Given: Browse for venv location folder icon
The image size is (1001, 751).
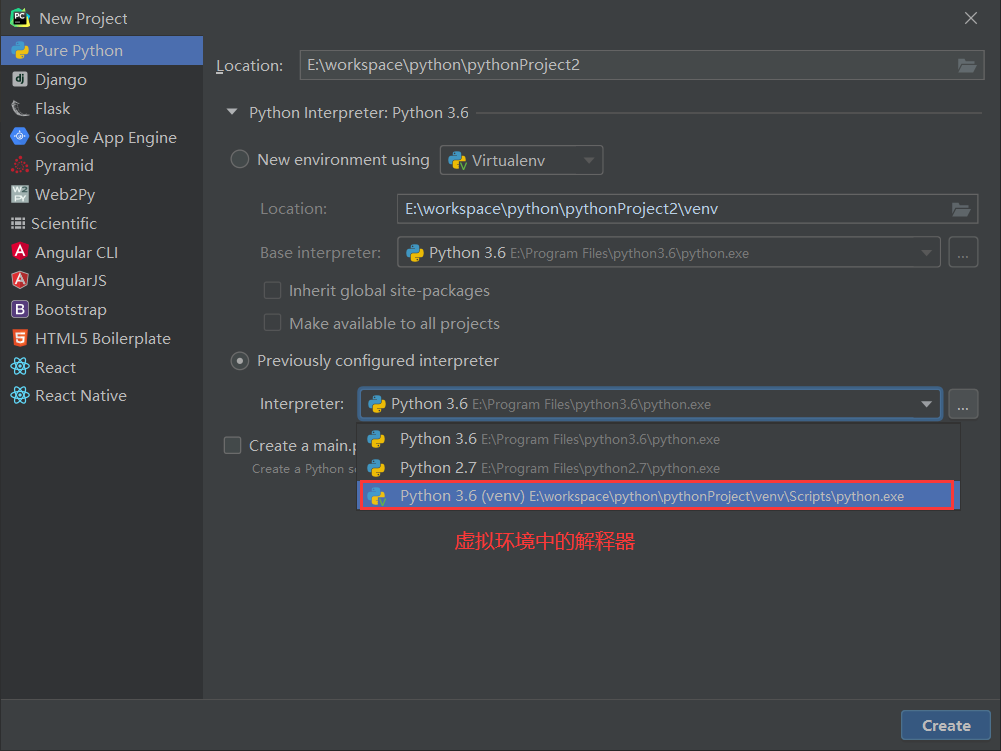Looking at the screenshot, I should (x=961, y=209).
